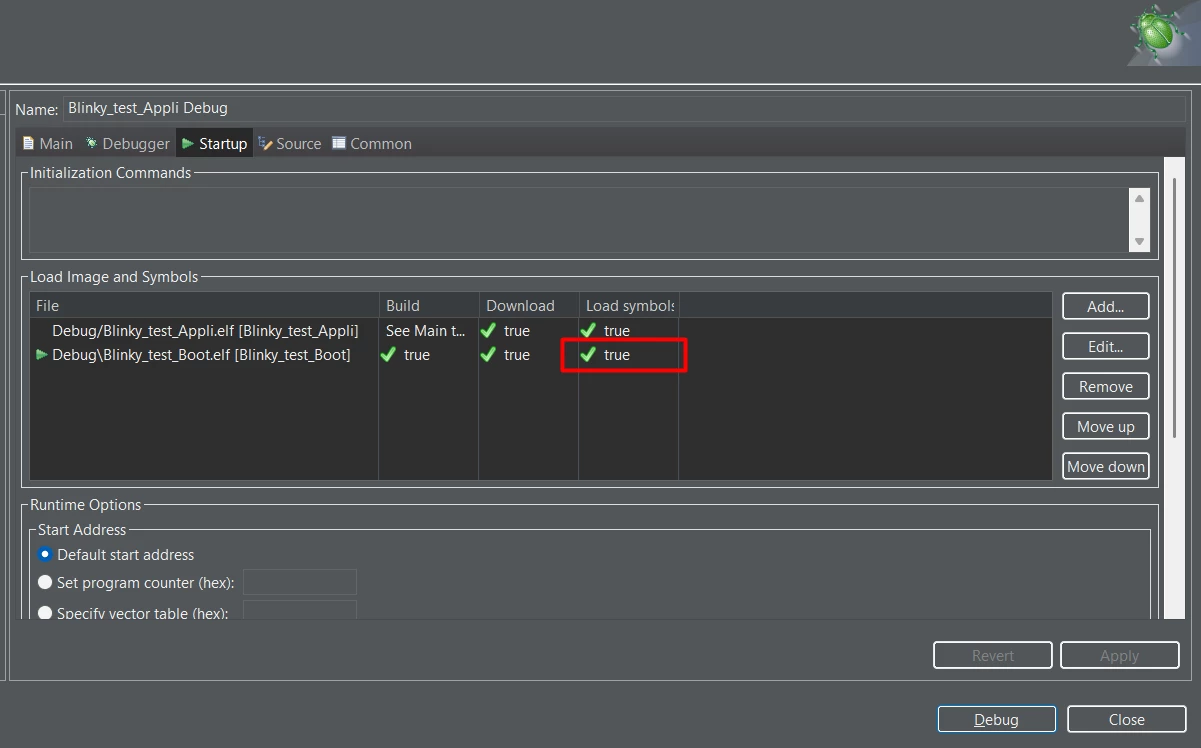1201x748 pixels.
Task: Click the Source tab pencil icon
Action: click(265, 143)
